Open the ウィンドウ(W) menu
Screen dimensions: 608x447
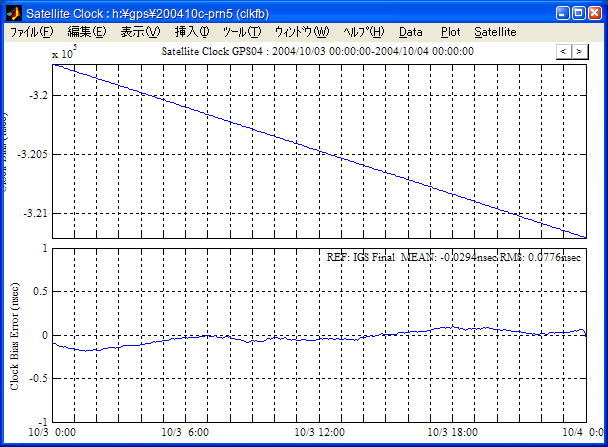pos(301,32)
